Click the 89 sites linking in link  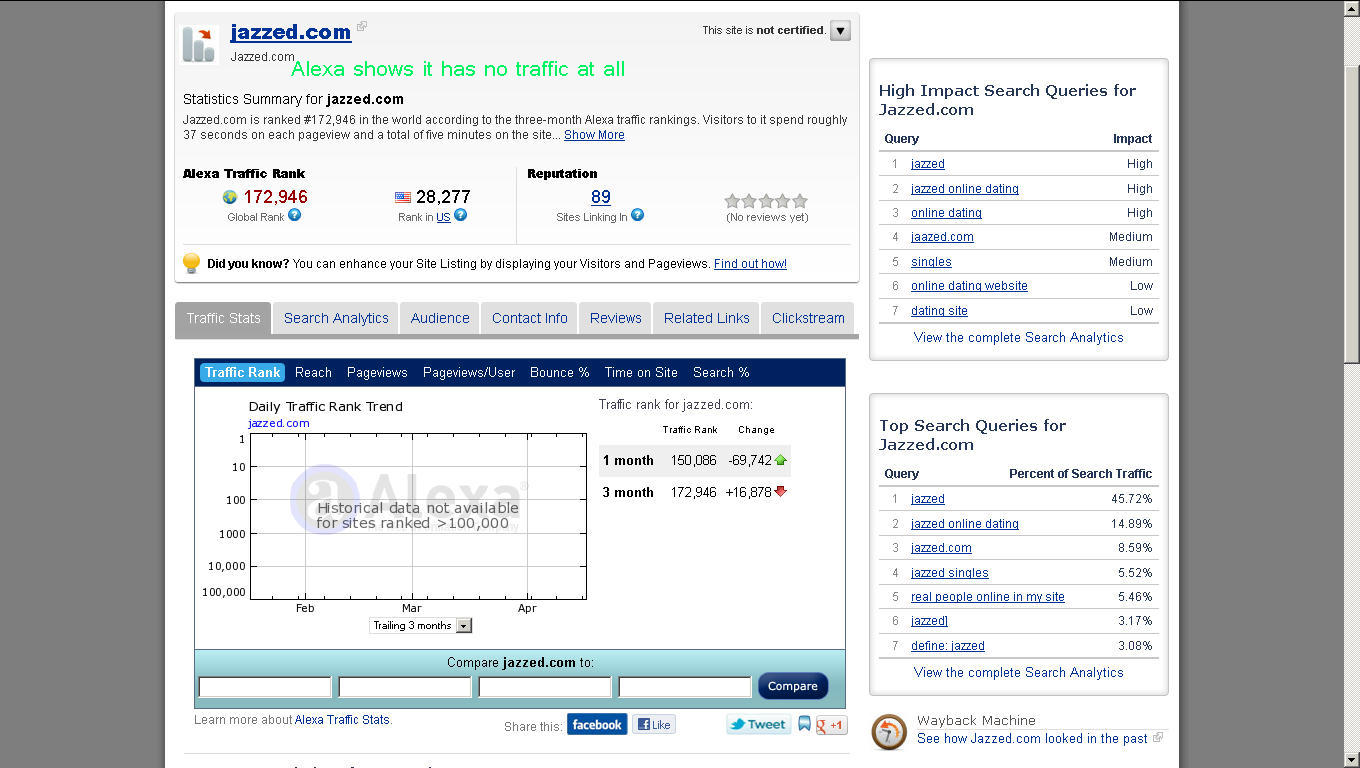point(601,197)
